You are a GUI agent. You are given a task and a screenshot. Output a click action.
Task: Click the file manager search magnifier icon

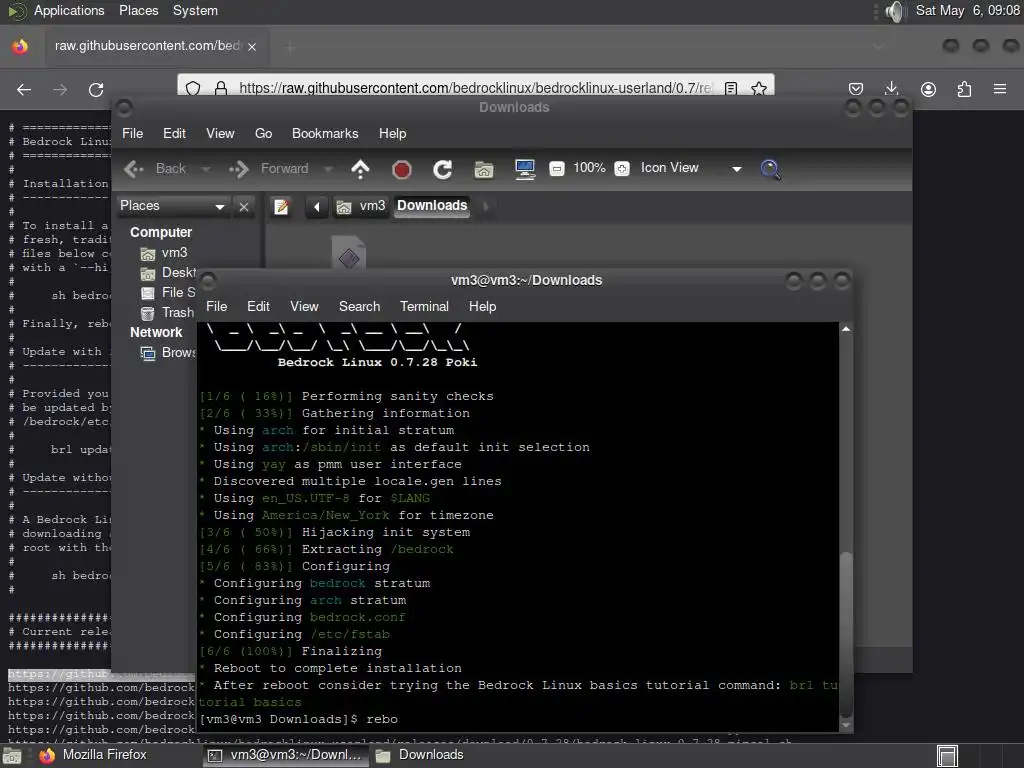click(771, 169)
